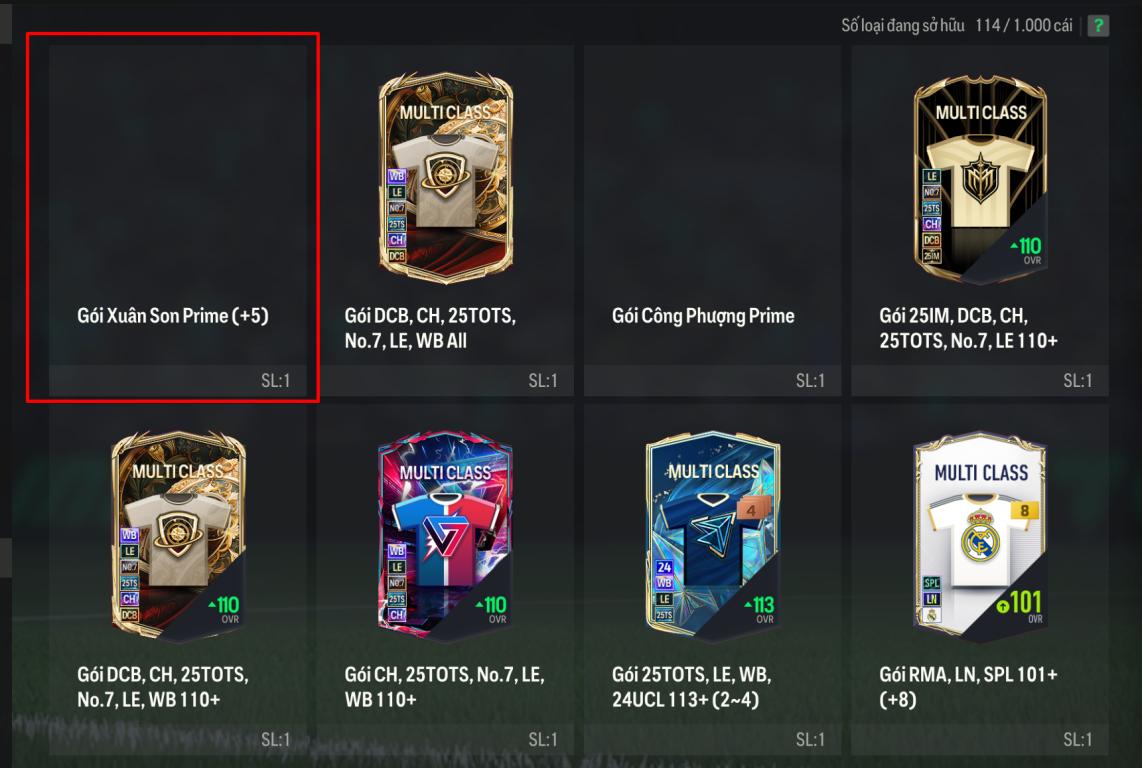Click the SL:1 quantity bar under the Công Phượng pack
The height and width of the screenshot is (768, 1142).
pos(712,380)
